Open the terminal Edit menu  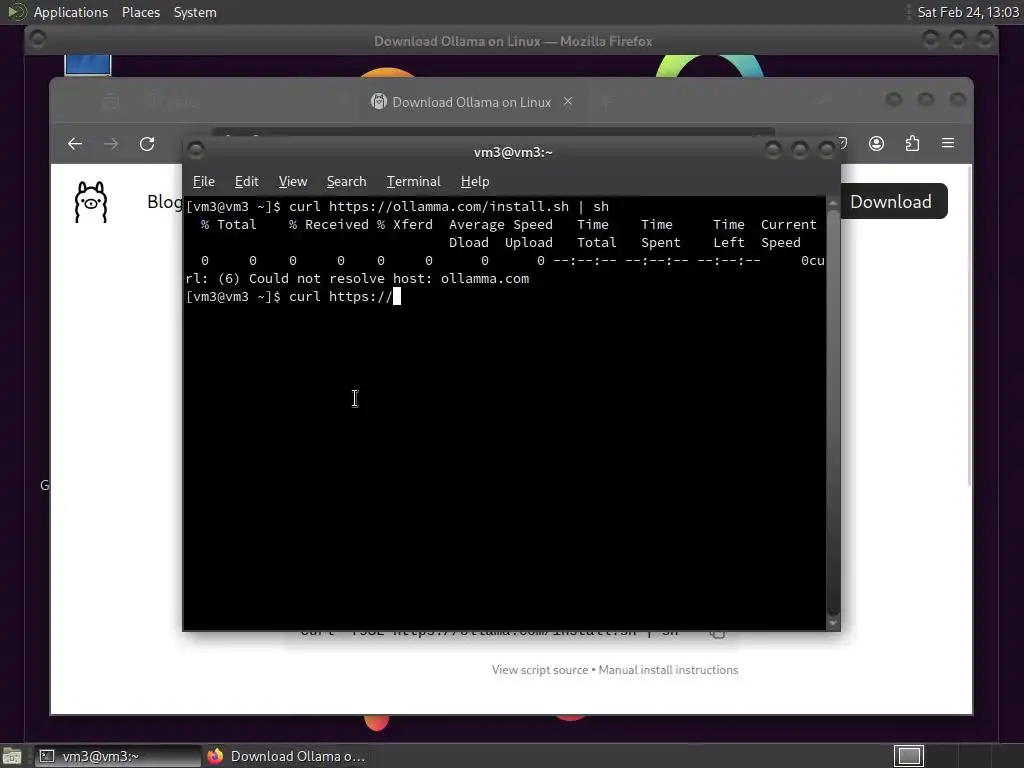tap(246, 182)
